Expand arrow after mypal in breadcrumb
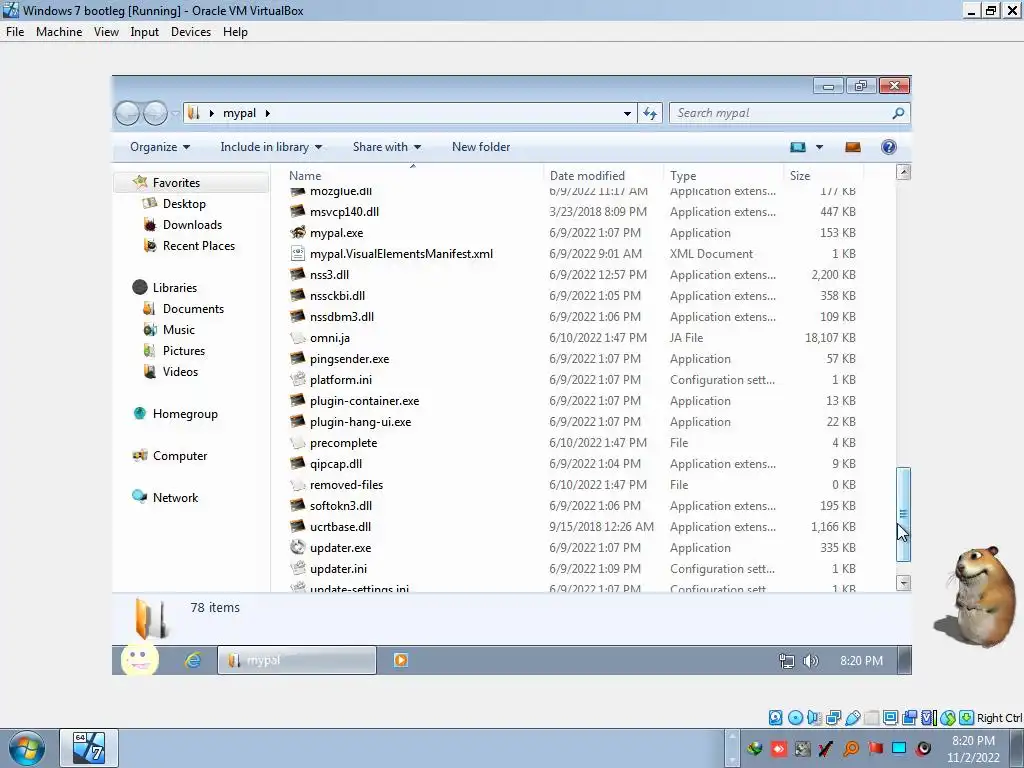The height and width of the screenshot is (768, 1024). [267, 114]
